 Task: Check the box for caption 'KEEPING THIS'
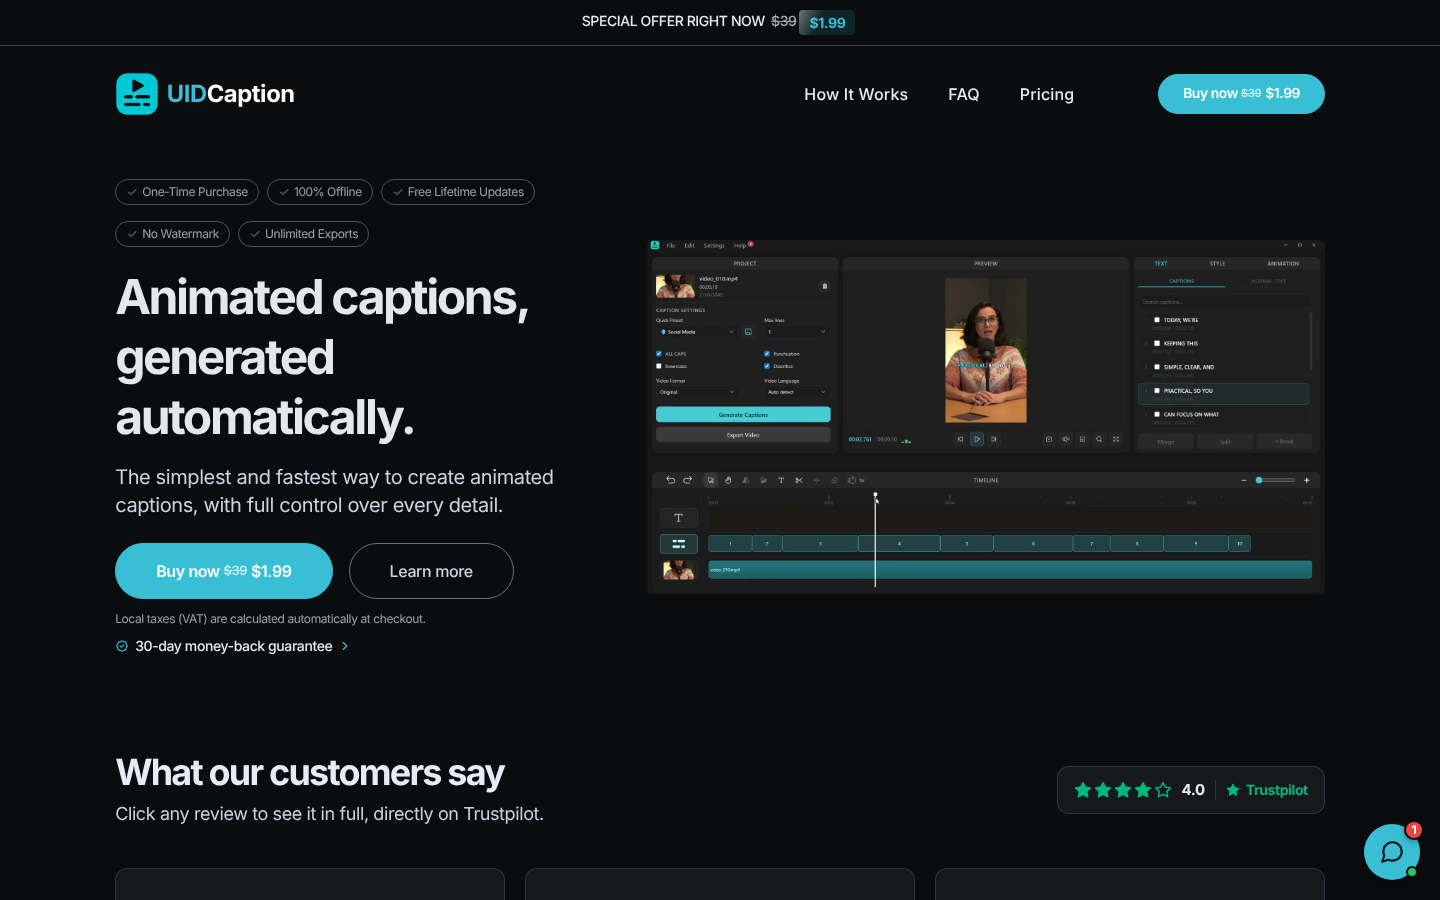click(x=1157, y=343)
